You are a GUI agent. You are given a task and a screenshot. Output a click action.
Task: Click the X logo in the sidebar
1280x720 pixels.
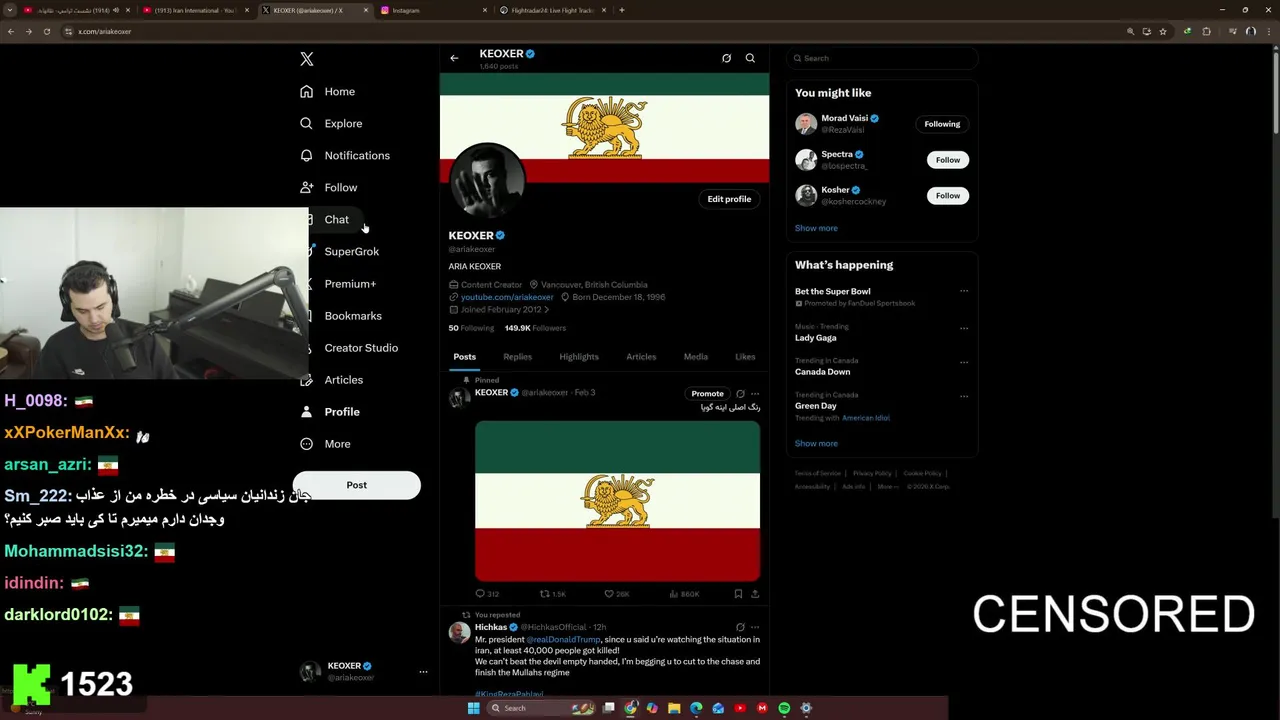click(x=307, y=59)
